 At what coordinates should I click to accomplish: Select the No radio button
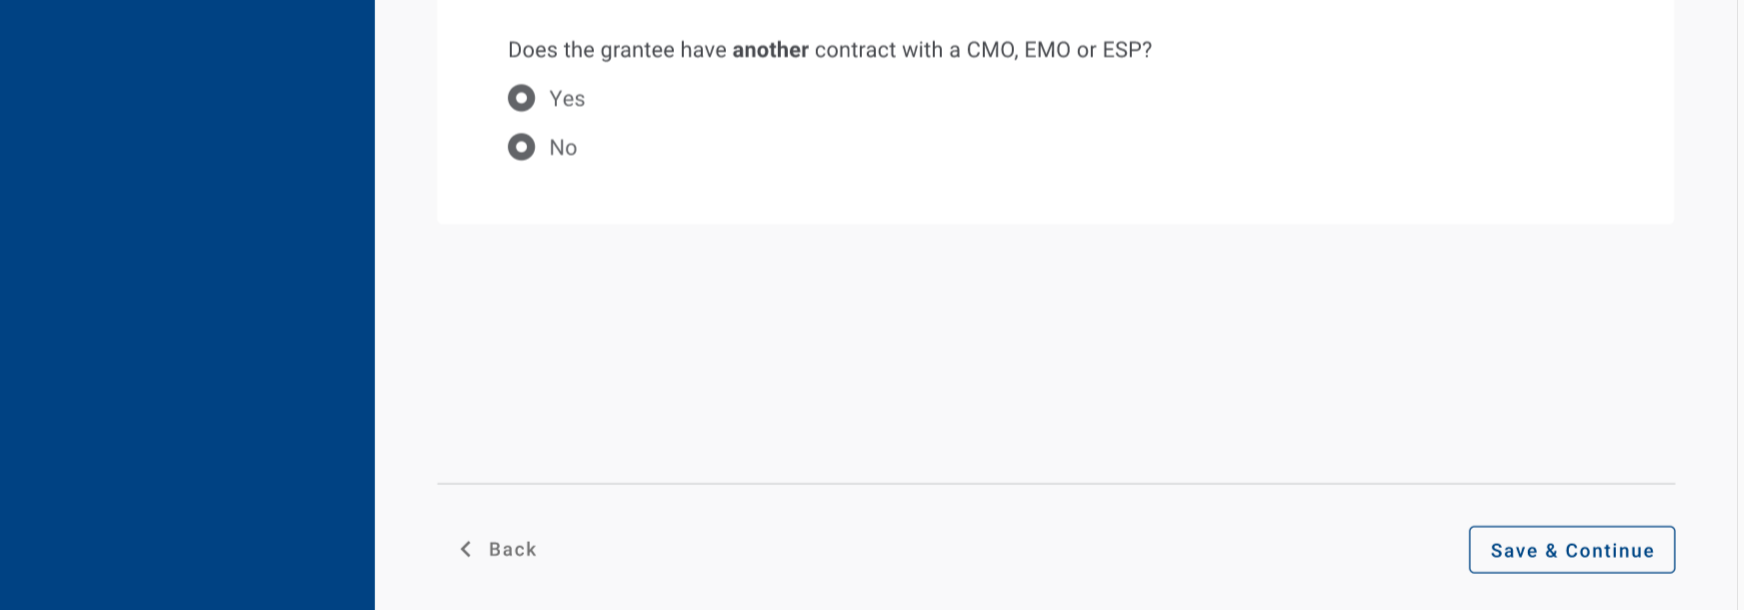(x=521, y=147)
